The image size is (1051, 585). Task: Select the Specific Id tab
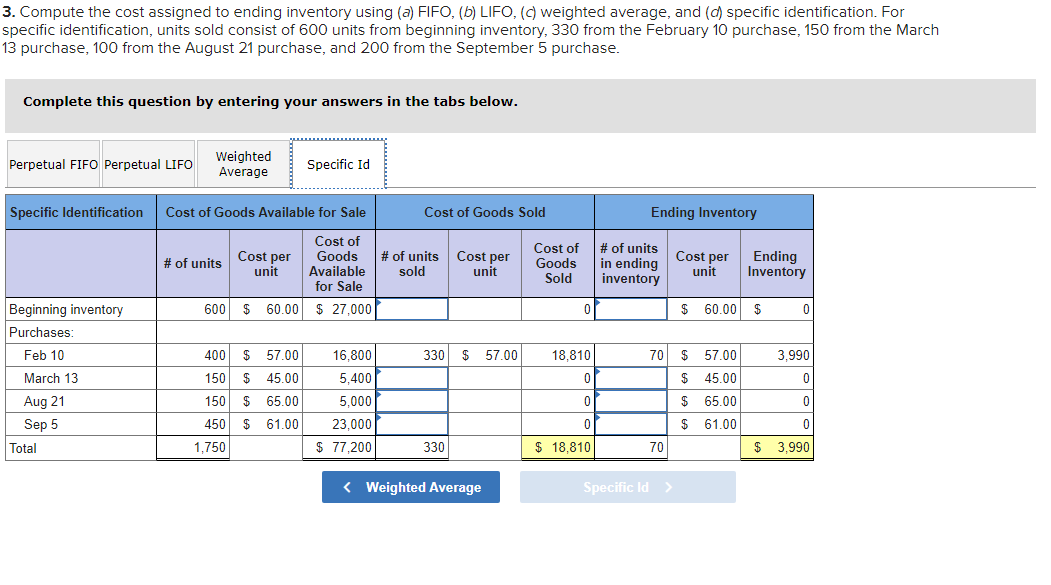(338, 163)
